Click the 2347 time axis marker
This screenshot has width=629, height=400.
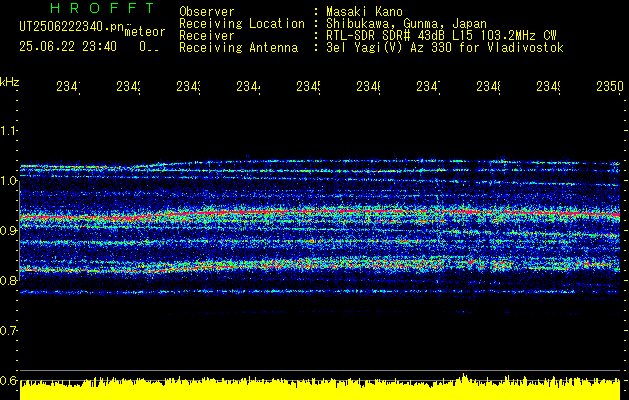coord(428,86)
